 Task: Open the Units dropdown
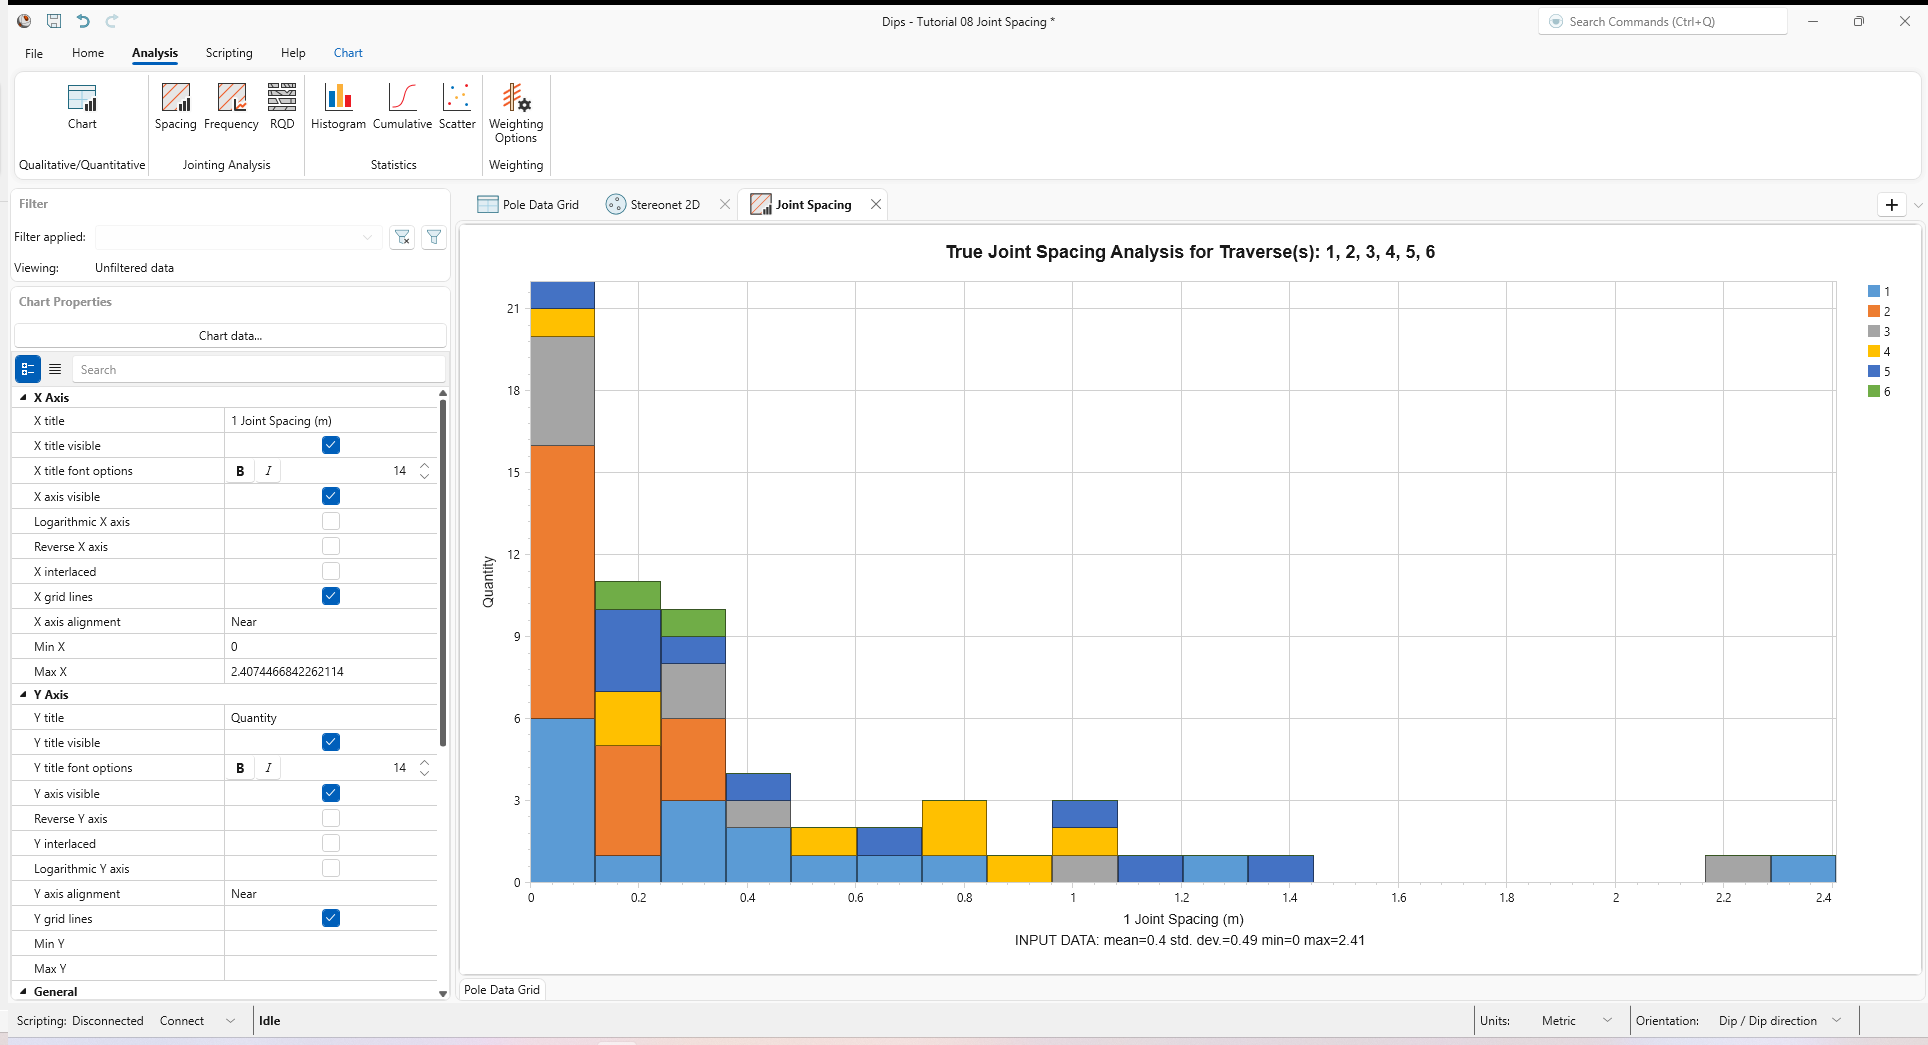[1576, 1020]
